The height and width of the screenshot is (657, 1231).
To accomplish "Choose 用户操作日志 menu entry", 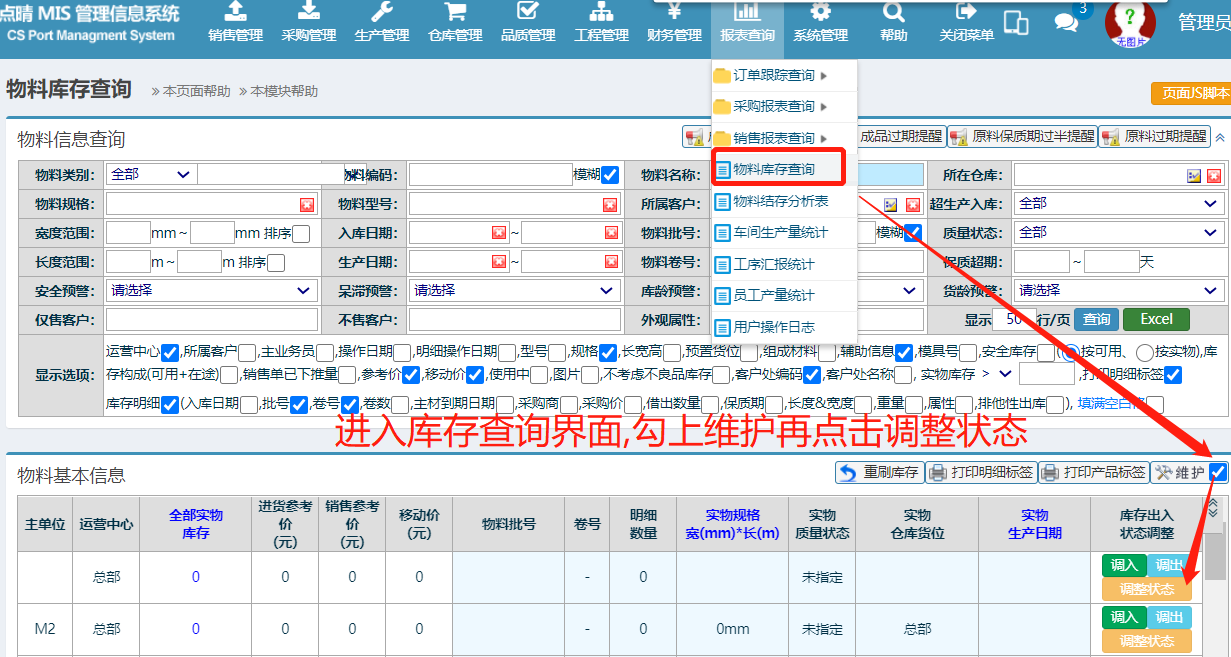I will (x=773, y=327).
